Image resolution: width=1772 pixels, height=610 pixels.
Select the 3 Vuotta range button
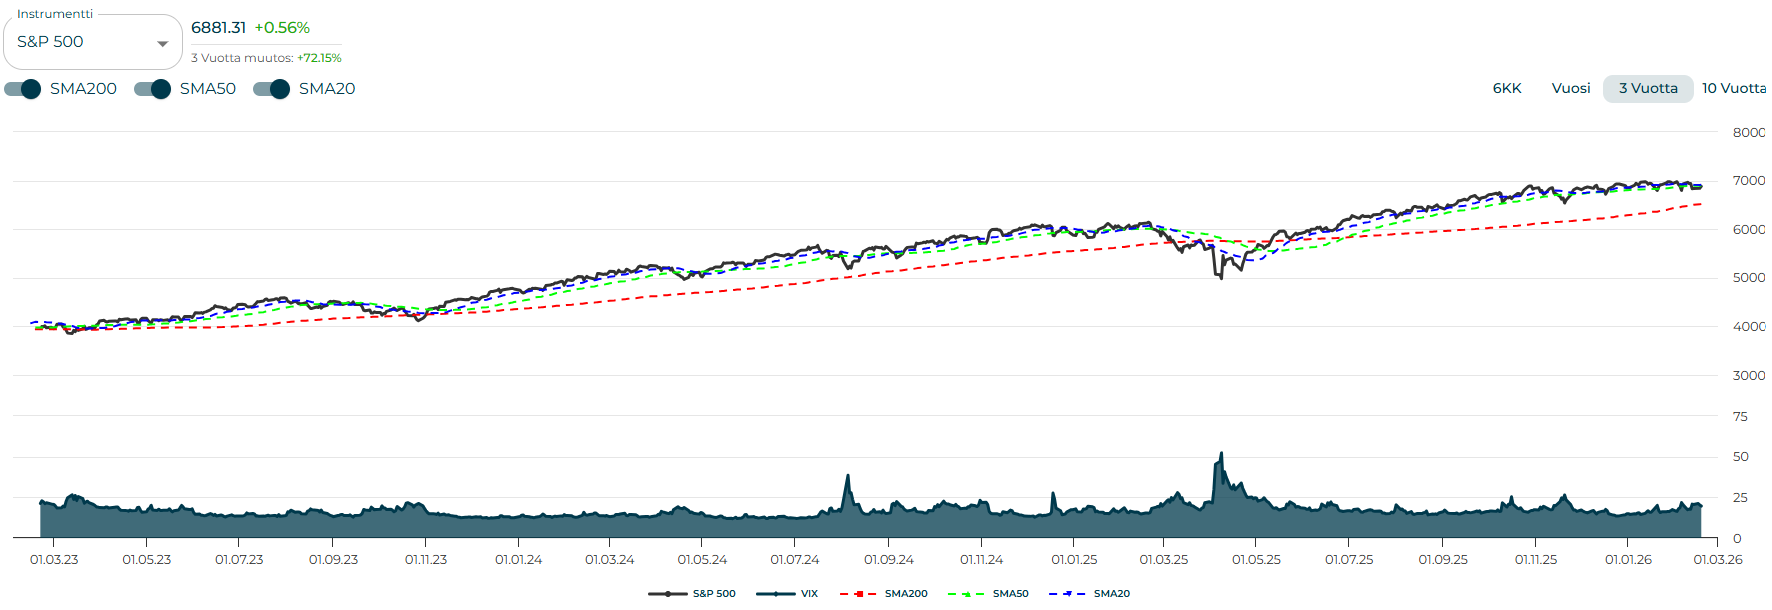[x=1647, y=88]
